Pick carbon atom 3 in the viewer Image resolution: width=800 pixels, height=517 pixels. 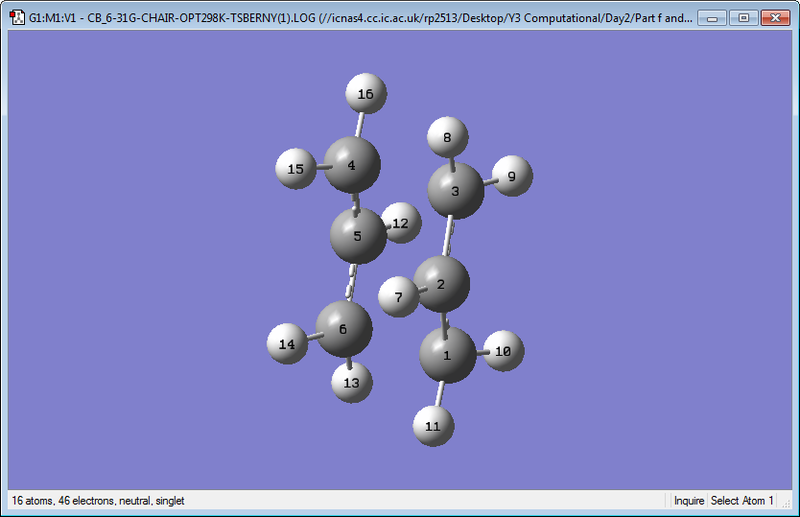(x=455, y=191)
